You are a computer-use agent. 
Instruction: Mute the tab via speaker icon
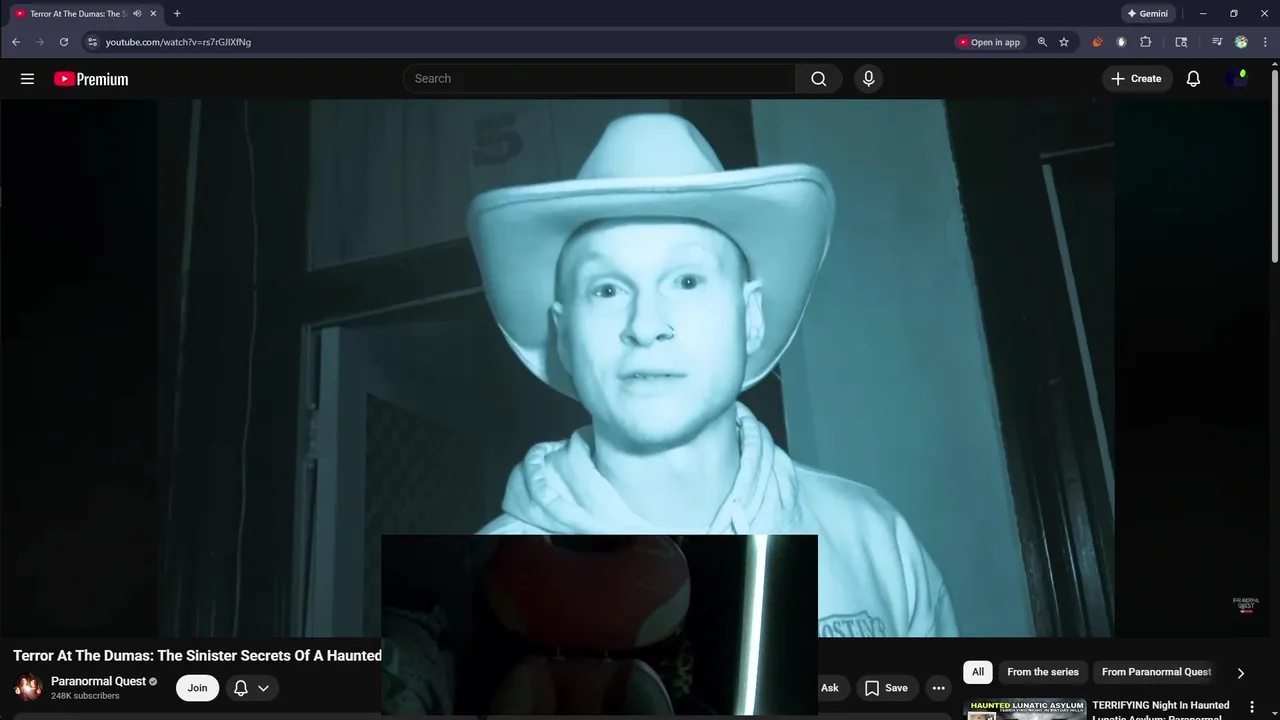click(137, 14)
